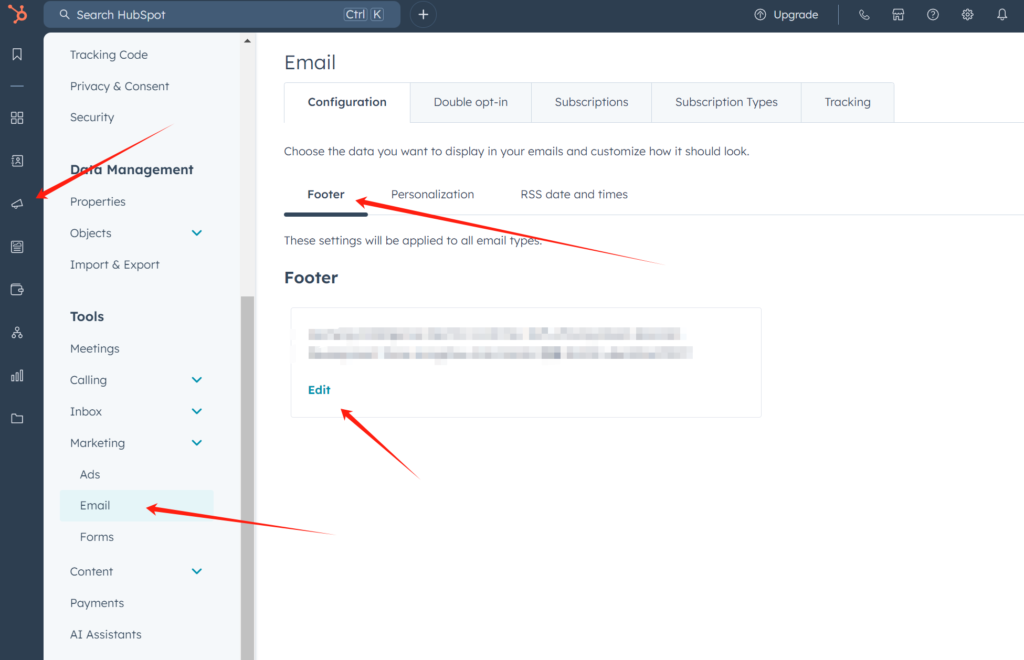The width and height of the screenshot is (1024, 660).
Task: Open the Marketing megaphone icon
Action: coord(17,204)
